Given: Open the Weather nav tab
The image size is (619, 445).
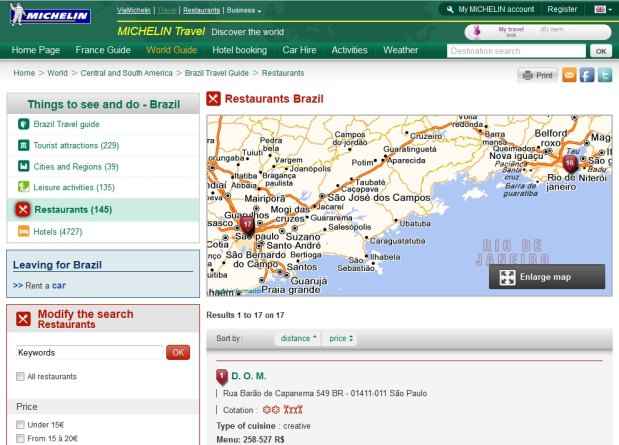Looking at the screenshot, I should point(400,50).
